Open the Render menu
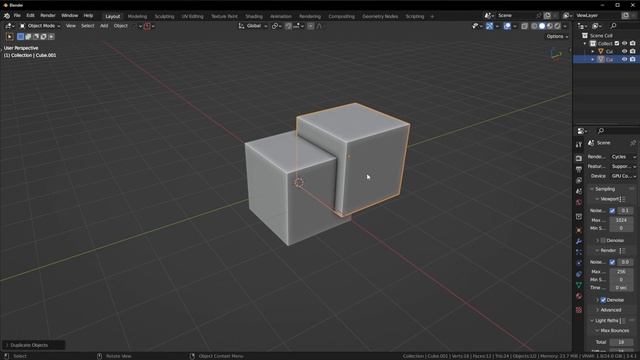This screenshot has height=360, width=640. 48,16
